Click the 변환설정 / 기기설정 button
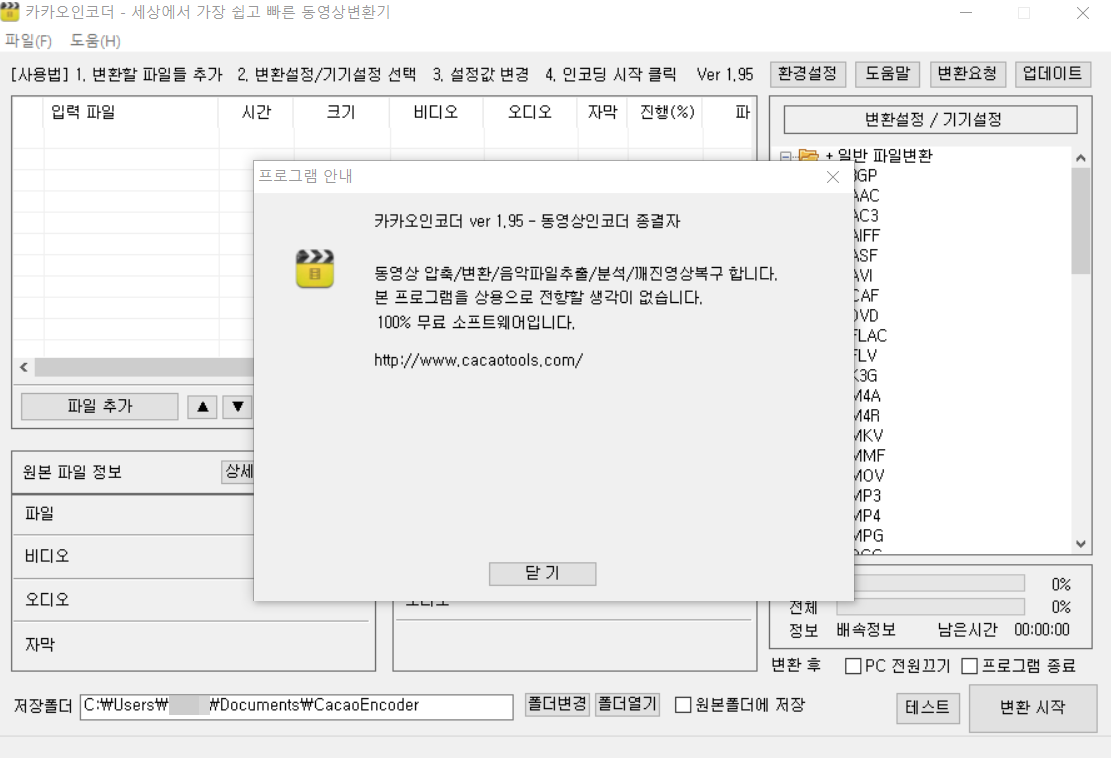This screenshot has height=758, width=1111. tap(930, 119)
